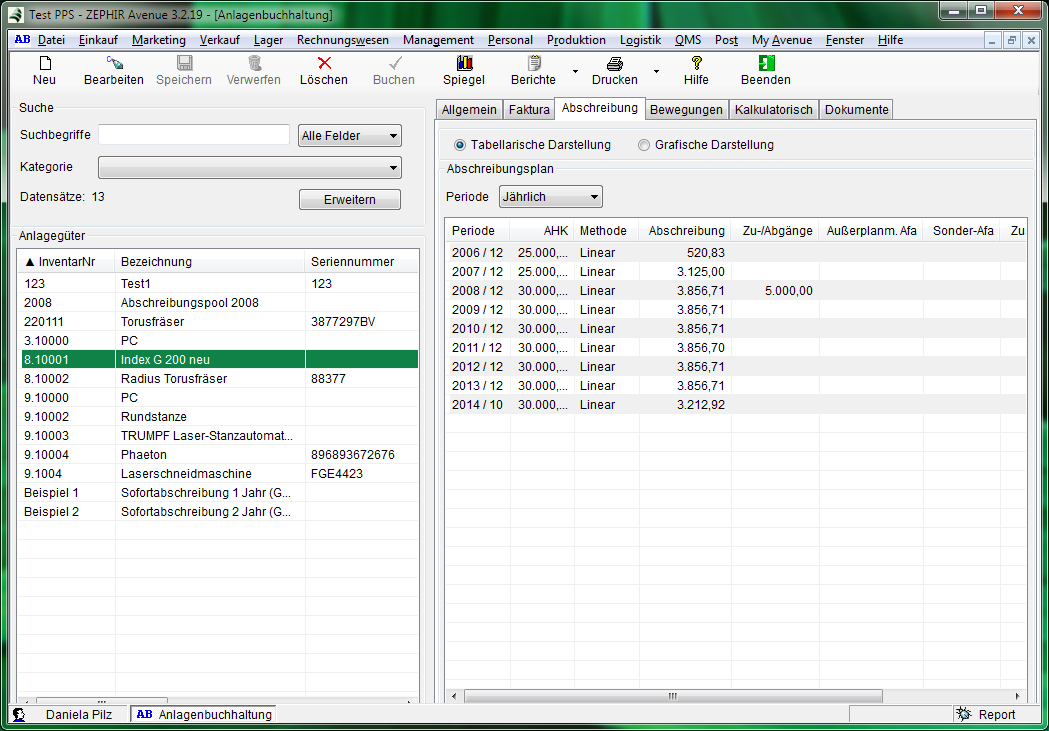Open the Rechnungswesen menu

coord(342,40)
